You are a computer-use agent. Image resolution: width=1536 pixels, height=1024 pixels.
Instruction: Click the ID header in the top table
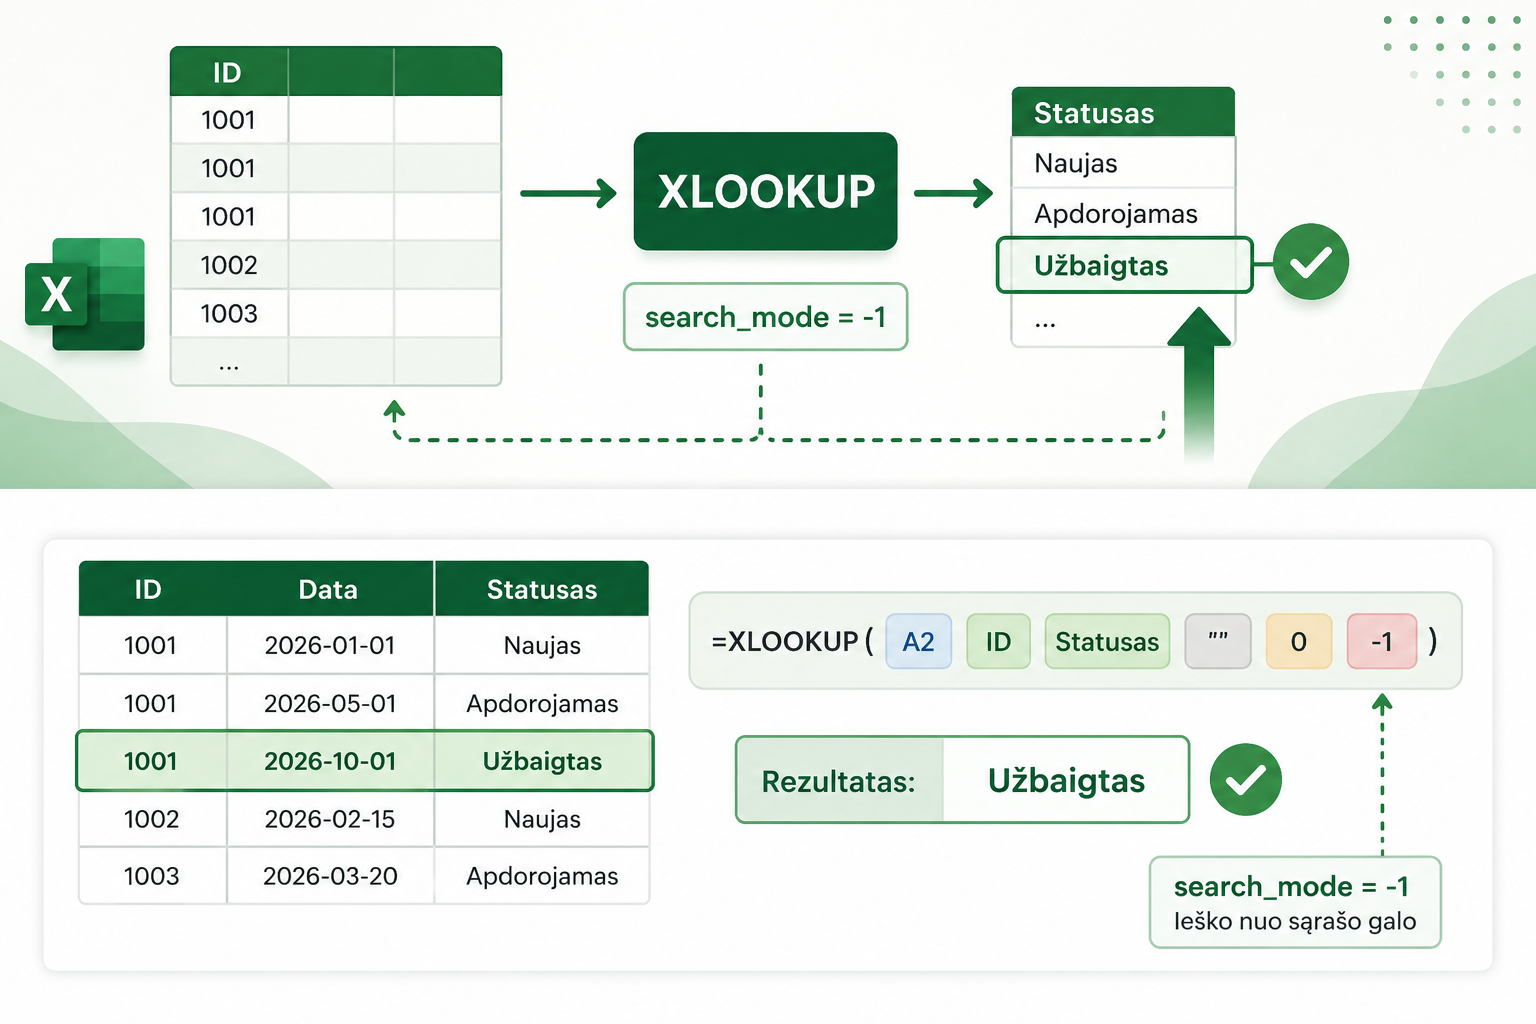227,72
